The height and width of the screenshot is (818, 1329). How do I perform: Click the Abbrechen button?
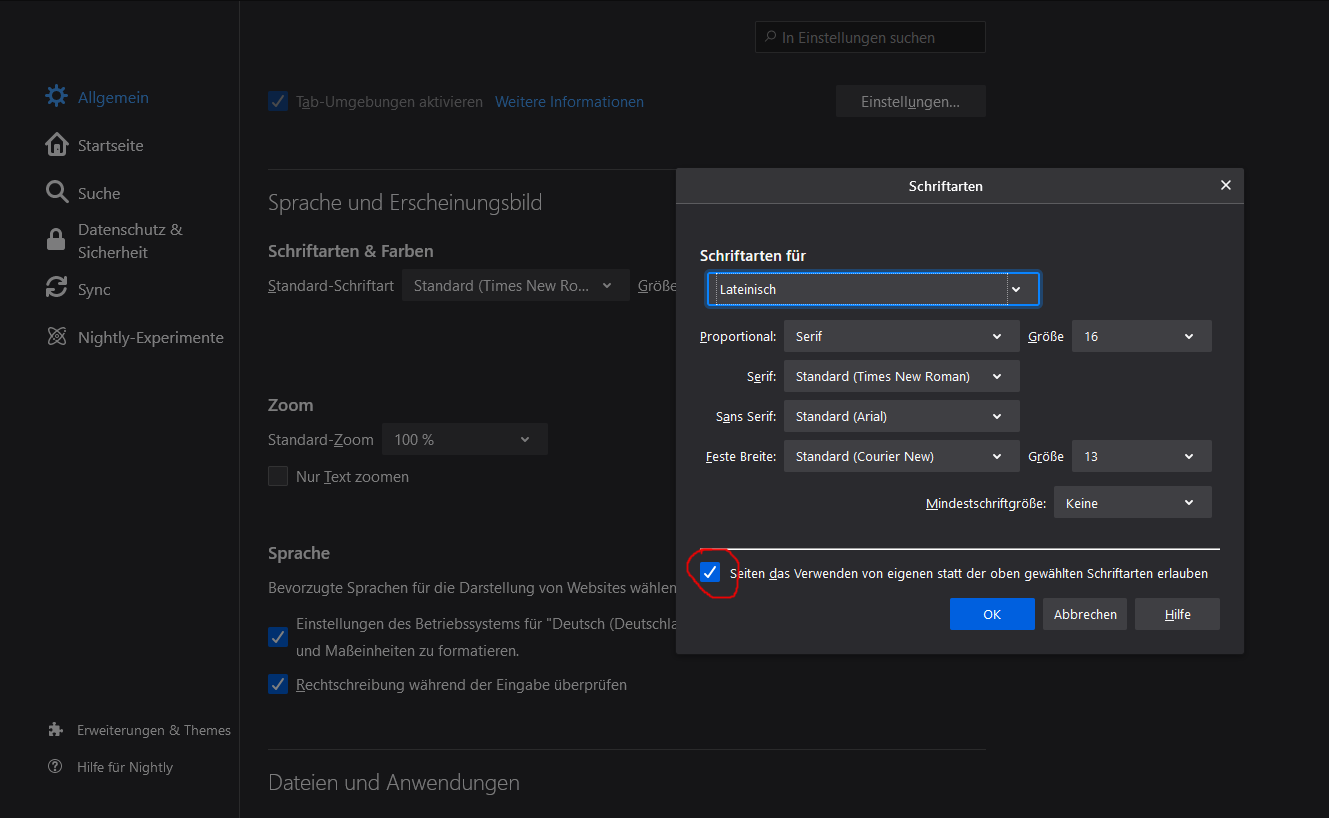click(1085, 614)
